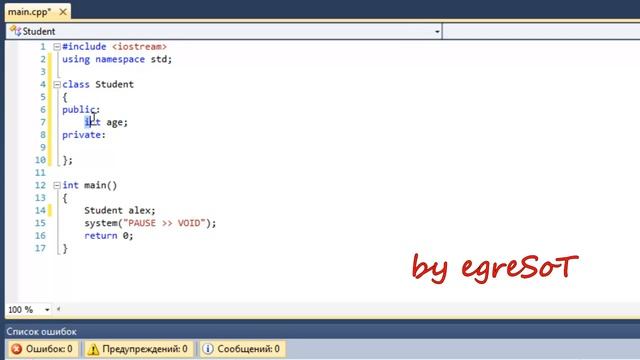640x360 pixels.
Task: Collapse the int main() function block
Action: click(x=57, y=185)
